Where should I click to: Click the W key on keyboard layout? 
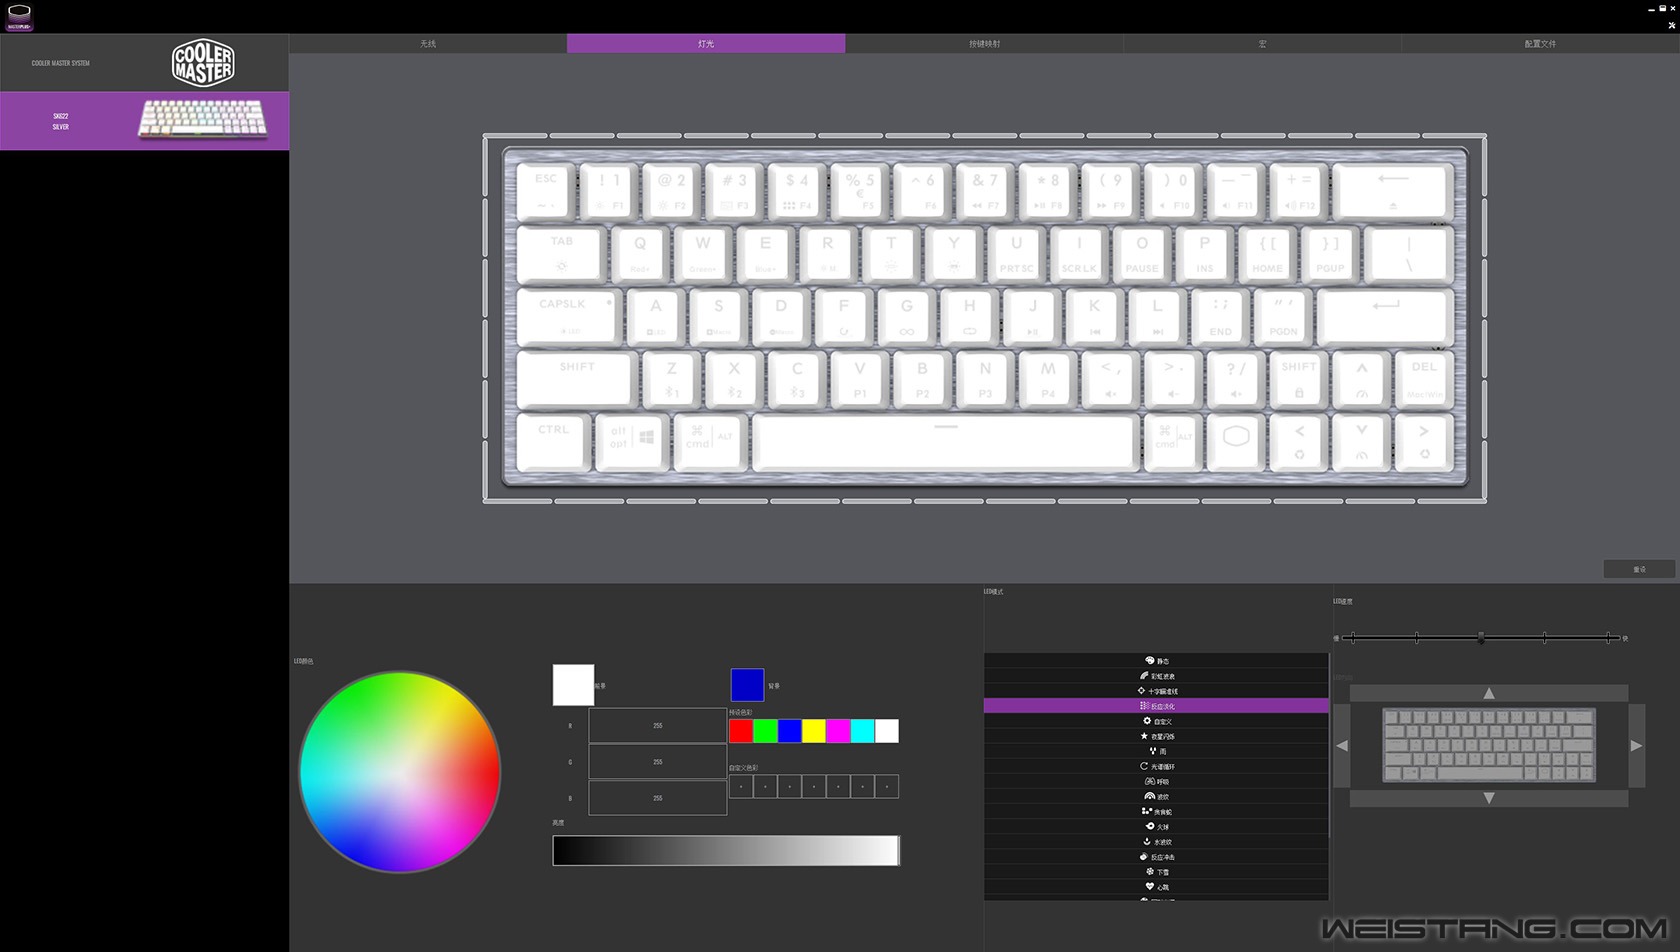click(703, 253)
